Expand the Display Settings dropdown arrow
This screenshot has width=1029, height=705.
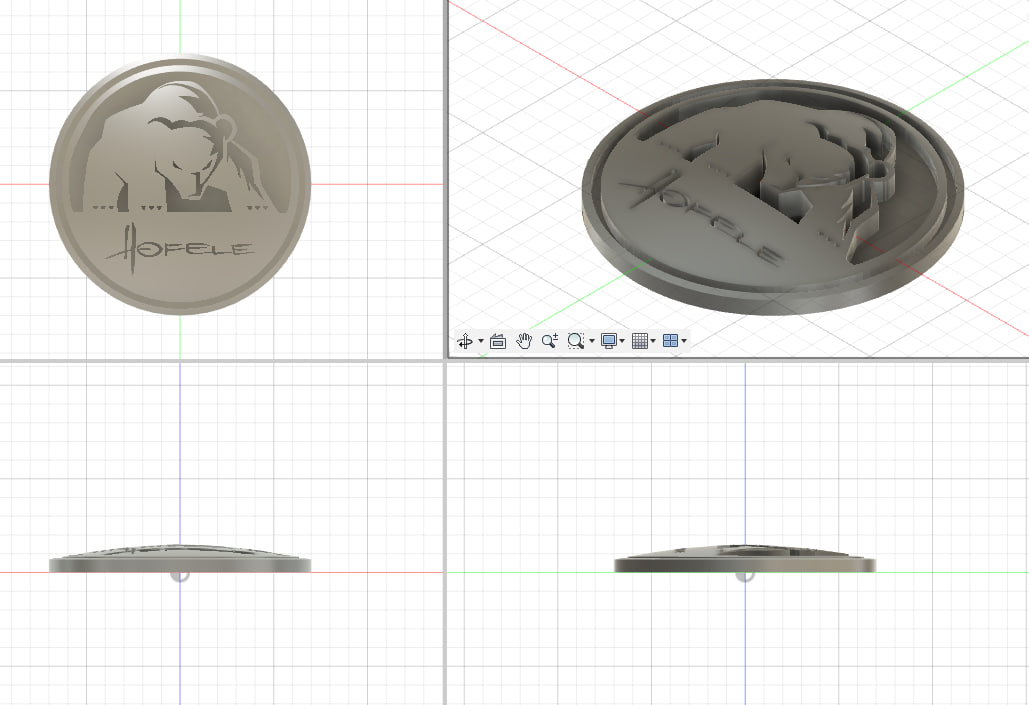click(622, 341)
